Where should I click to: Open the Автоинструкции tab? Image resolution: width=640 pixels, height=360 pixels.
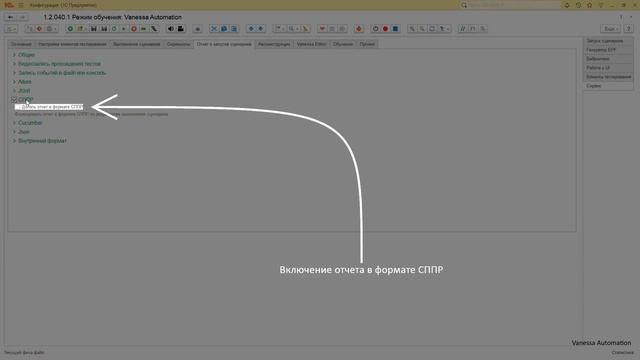click(x=274, y=44)
